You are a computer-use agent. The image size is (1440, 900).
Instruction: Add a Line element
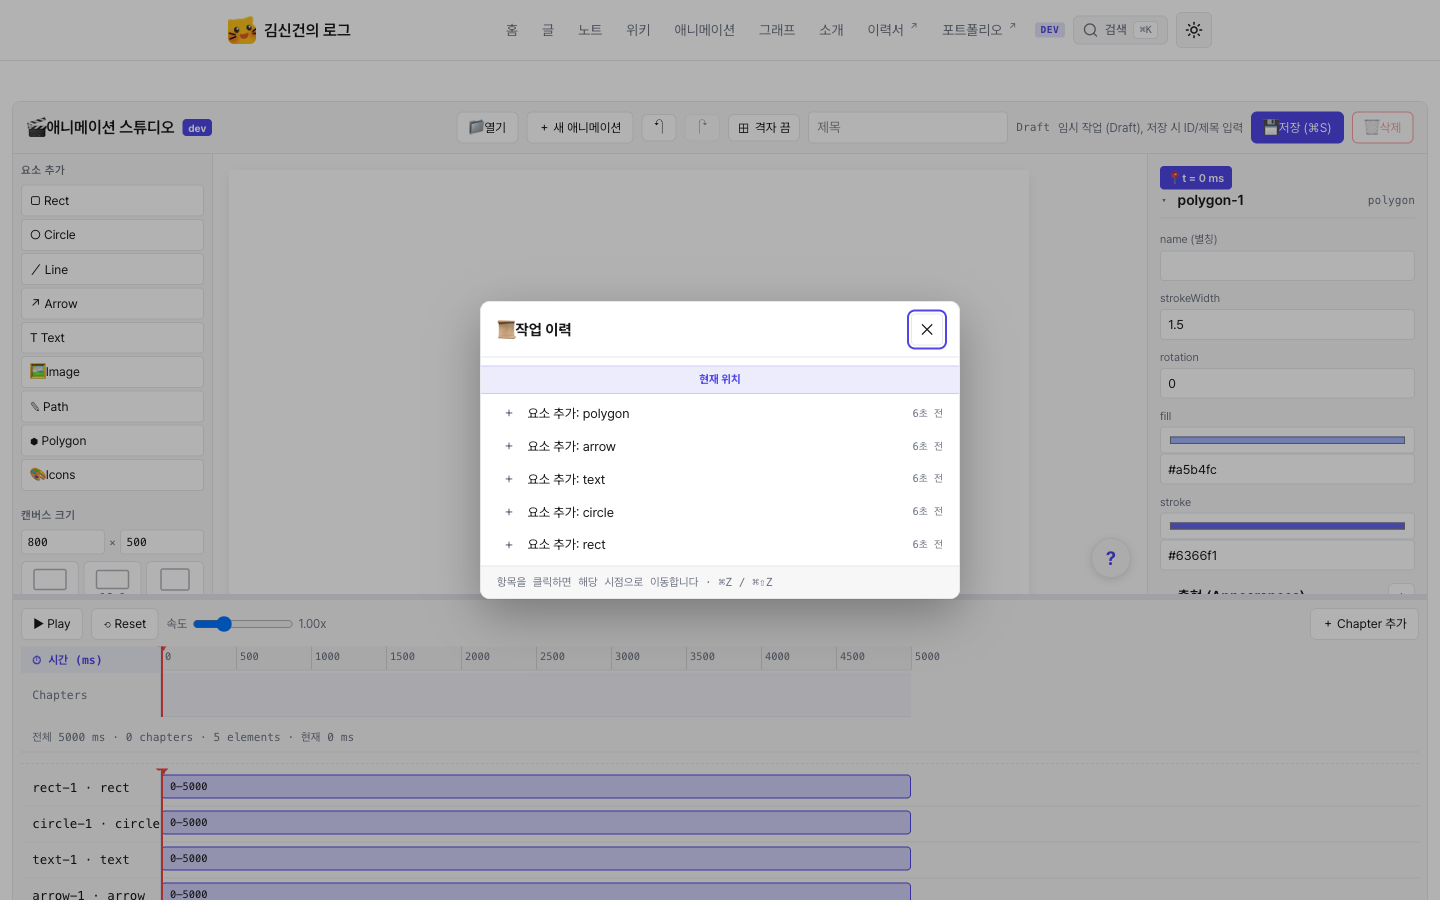coord(112,269)
